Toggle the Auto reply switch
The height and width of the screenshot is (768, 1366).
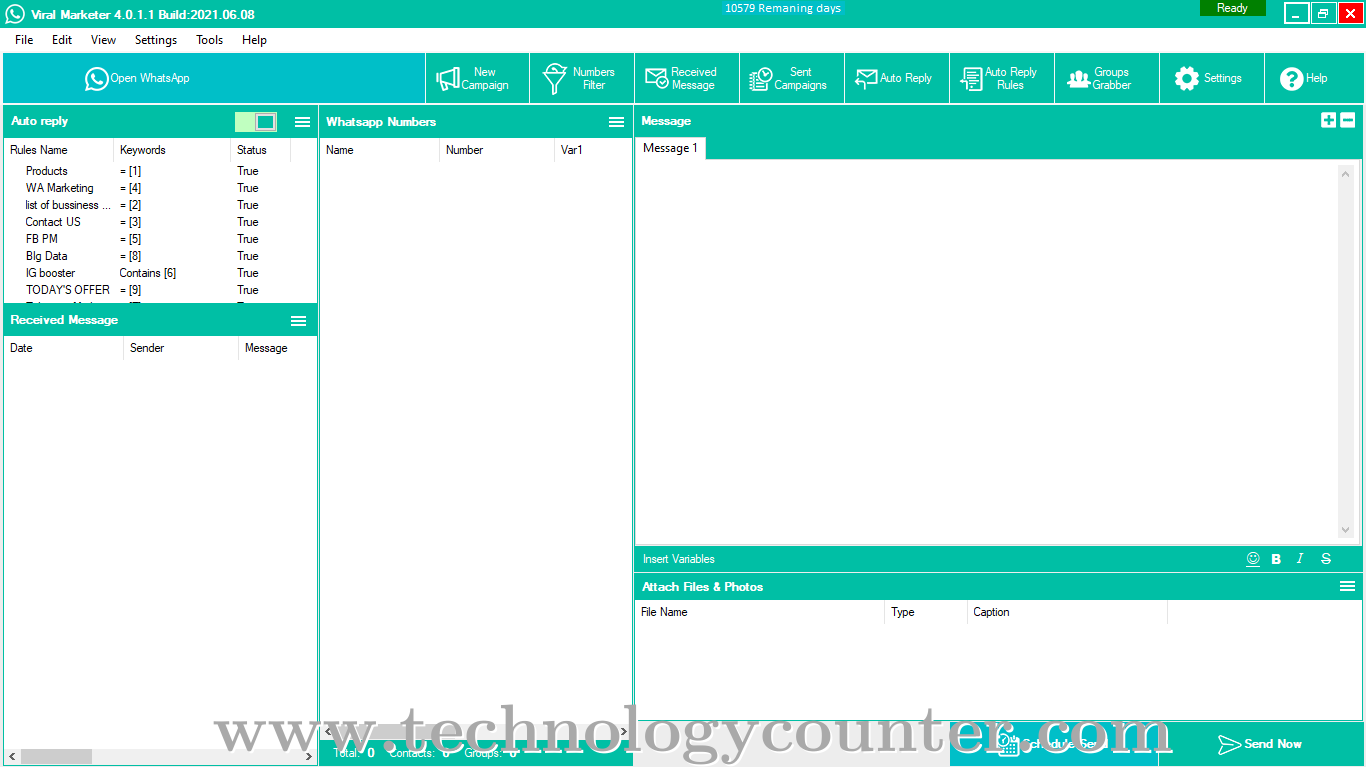[256, 122]
